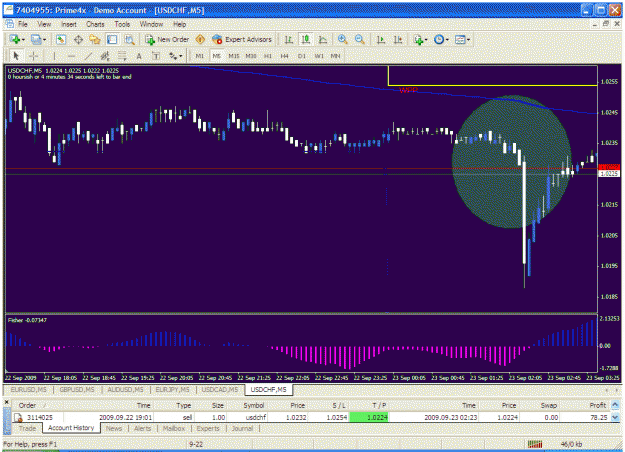The width and height of the screenshot is (625, 452).
Task: Switch chart to bar chart style
Action: 289,39
